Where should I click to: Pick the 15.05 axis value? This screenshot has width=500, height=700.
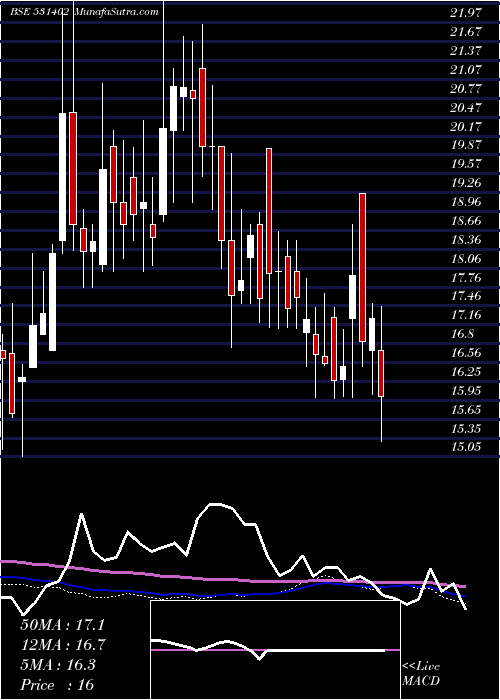pyautogui.click(x=466, y=446)
